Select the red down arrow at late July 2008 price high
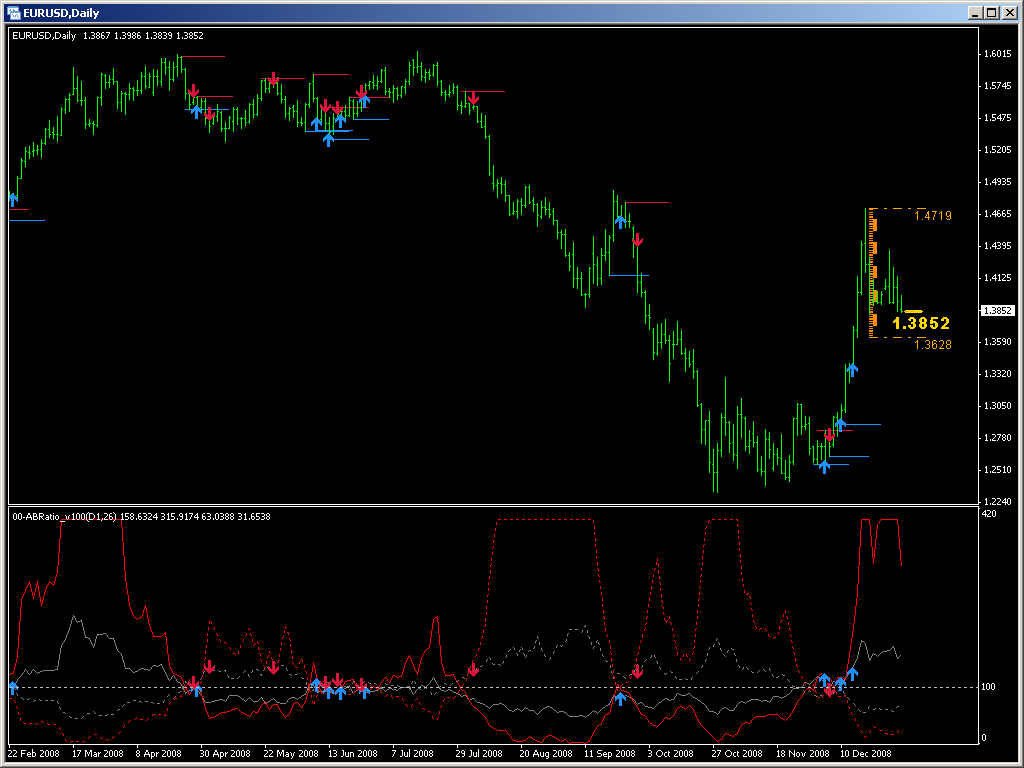The image size is (1024, 768). (473, 98)
